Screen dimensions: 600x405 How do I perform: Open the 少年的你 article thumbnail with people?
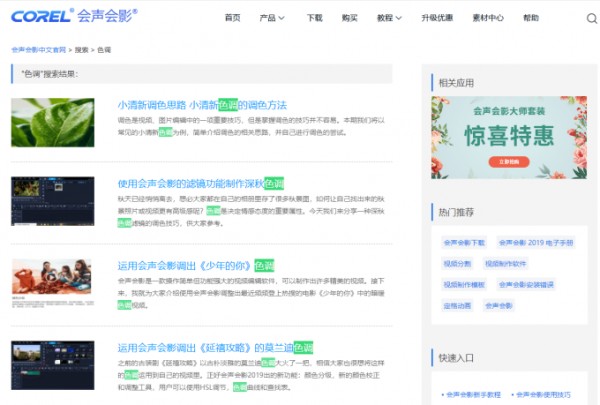click(53, 283)
